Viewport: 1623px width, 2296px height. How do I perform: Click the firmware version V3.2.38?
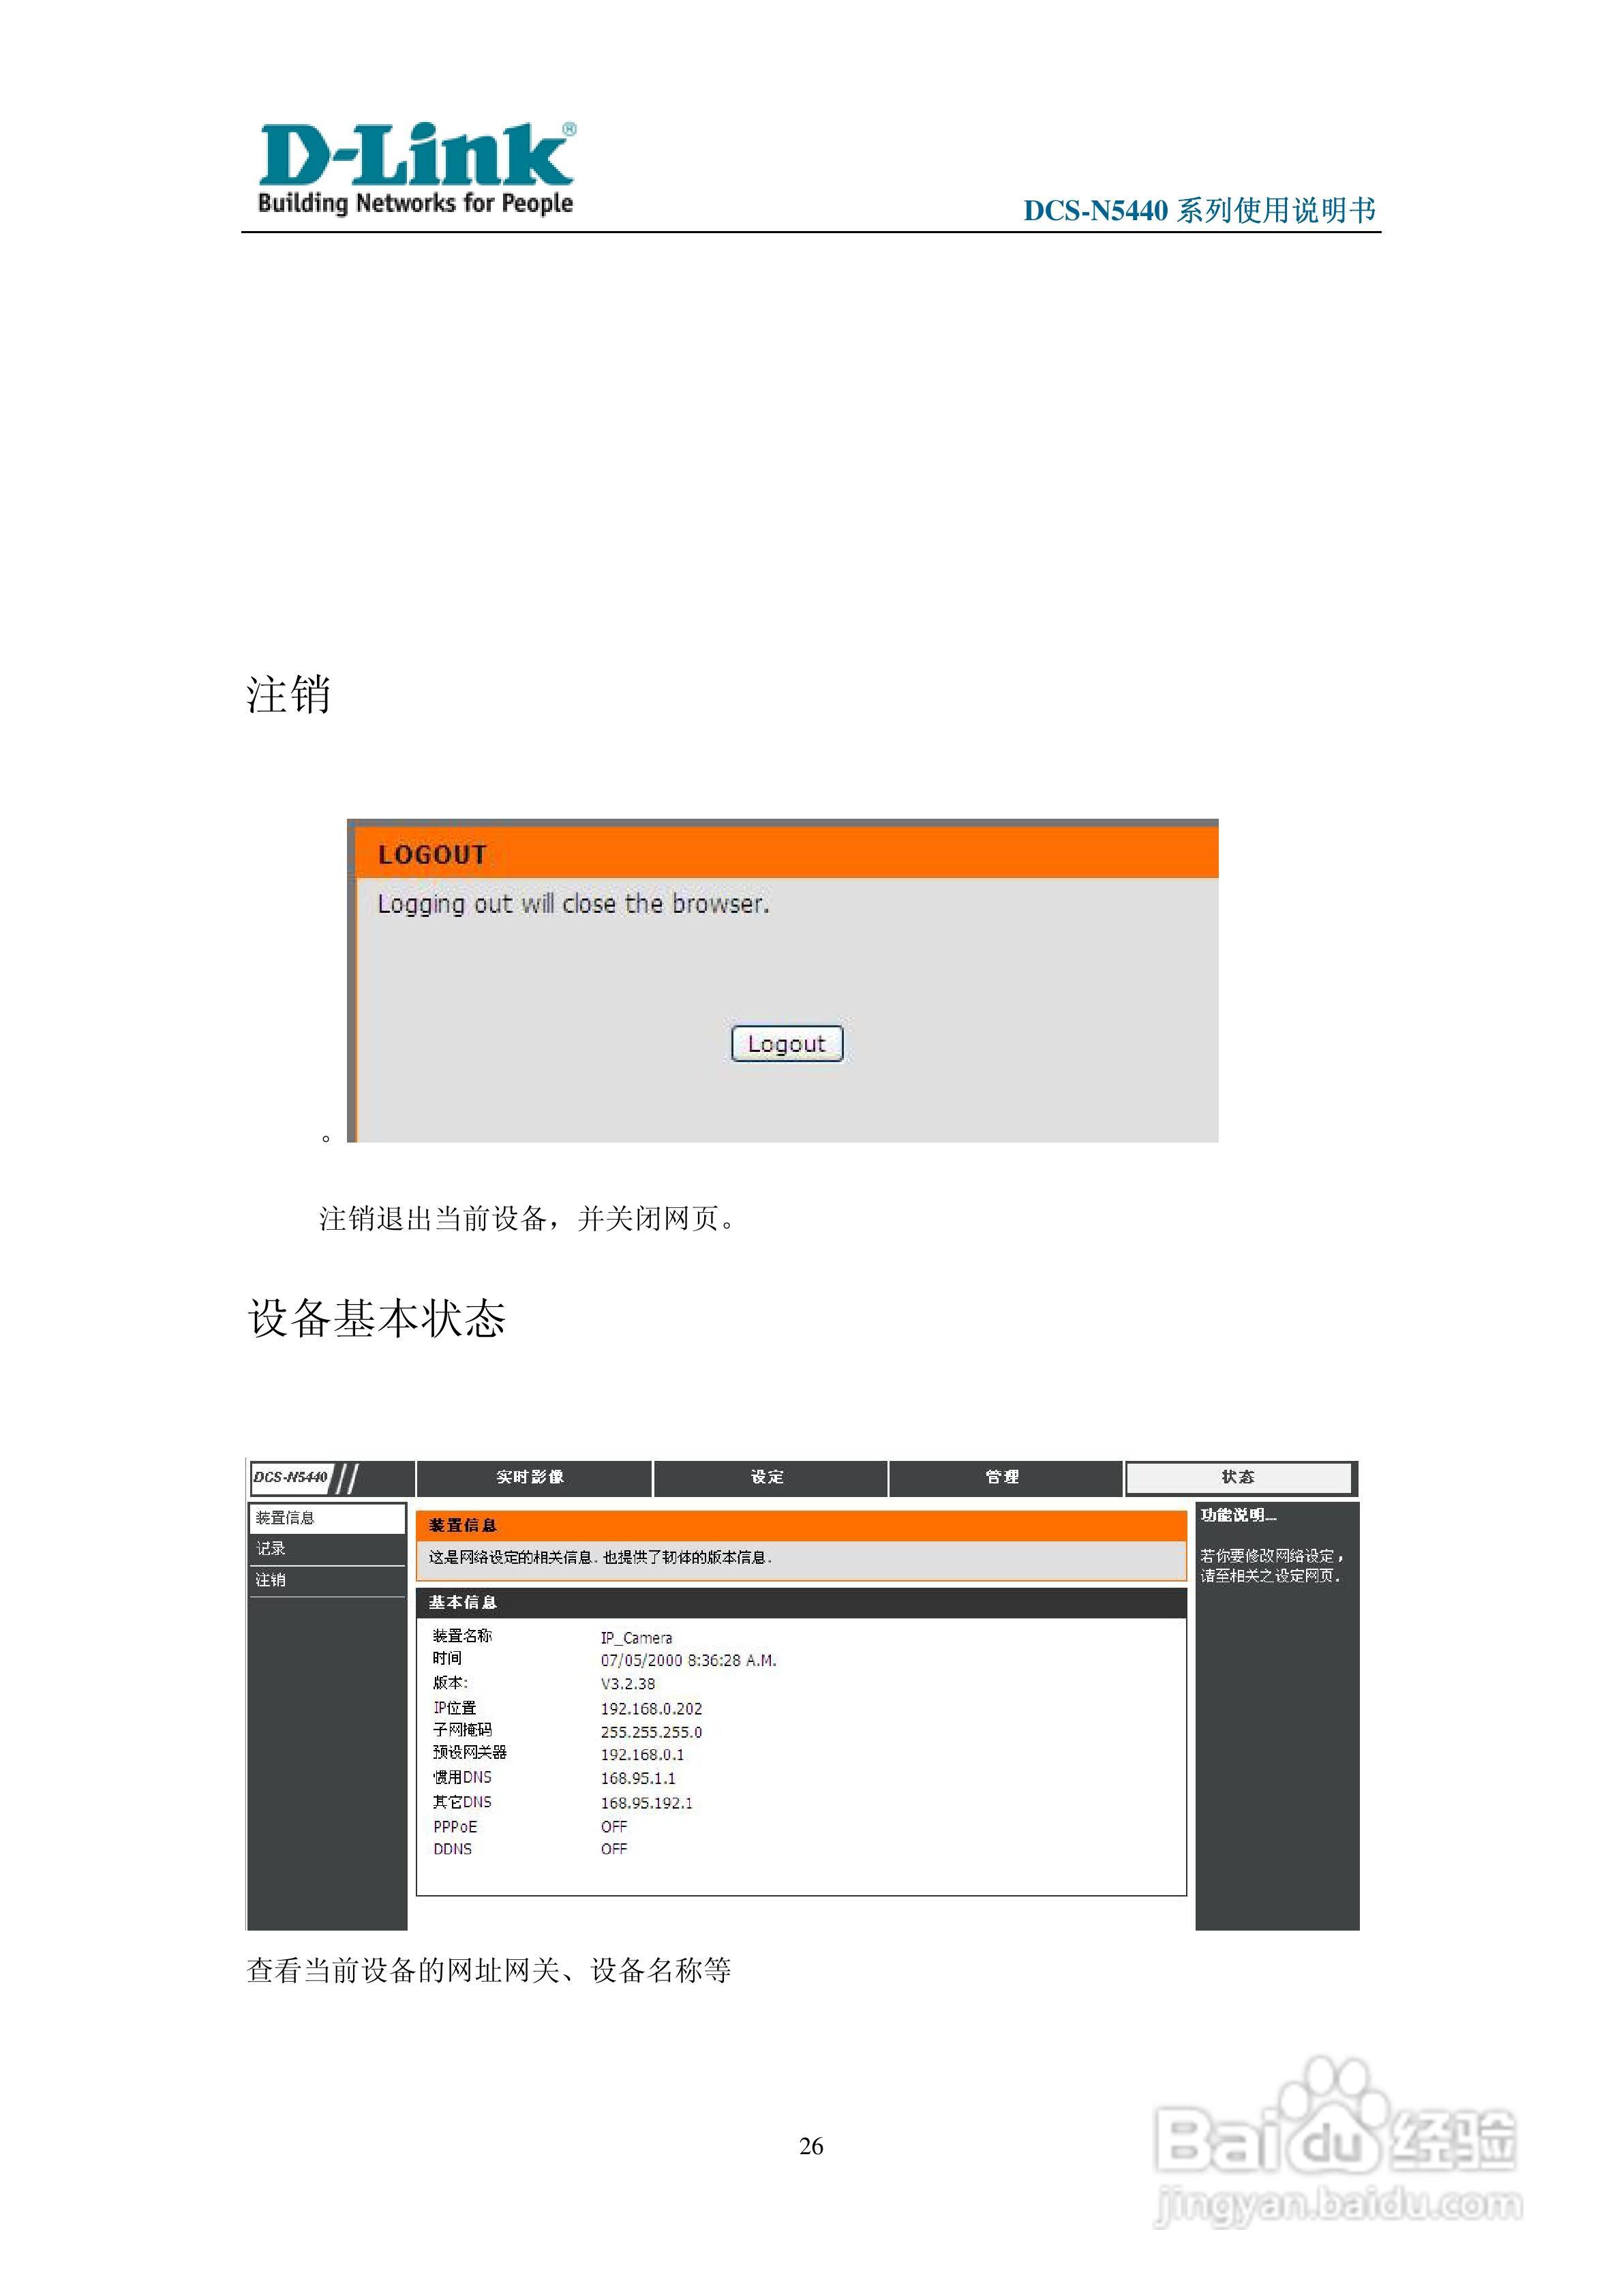(628, 1684)
